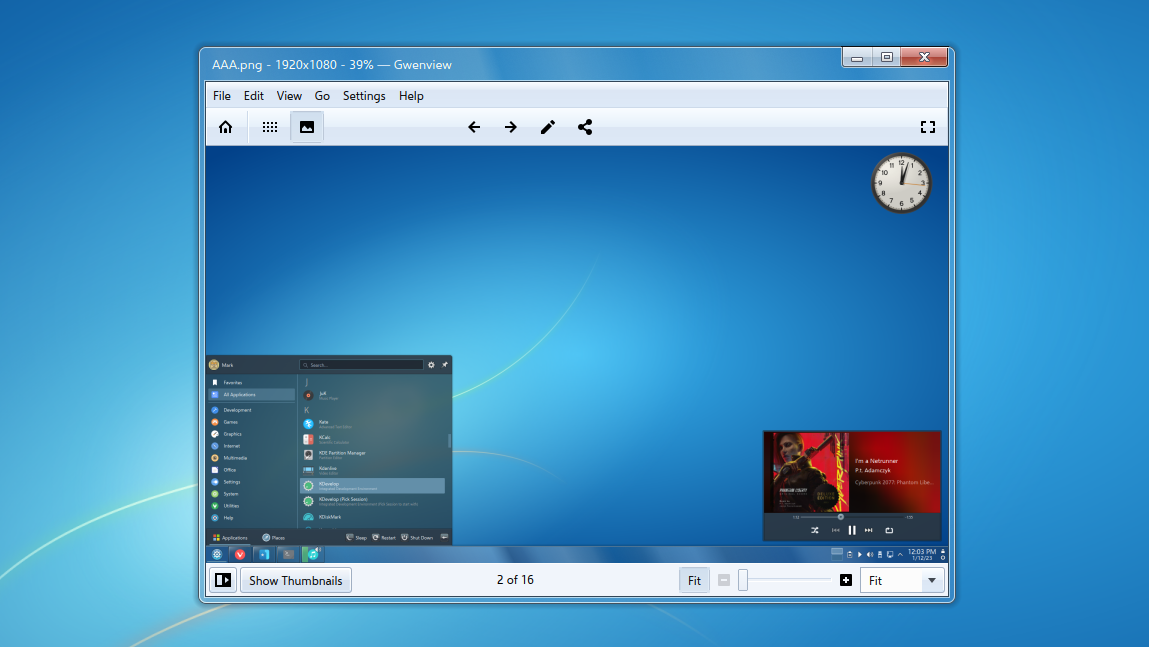Click the zoom slider handle
Viewport: 1149px width, 647px height.
click(x=742, y=580)
